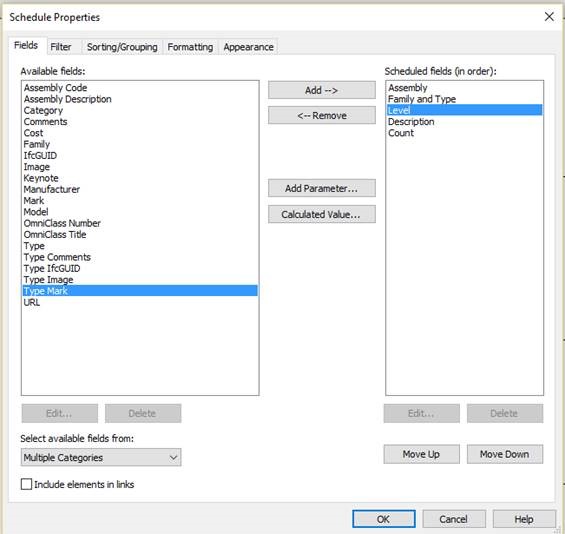565x534 pixels.
Task: Open the Add Parameter dialog
Action: pyautogui.click(x=321, y=188)
